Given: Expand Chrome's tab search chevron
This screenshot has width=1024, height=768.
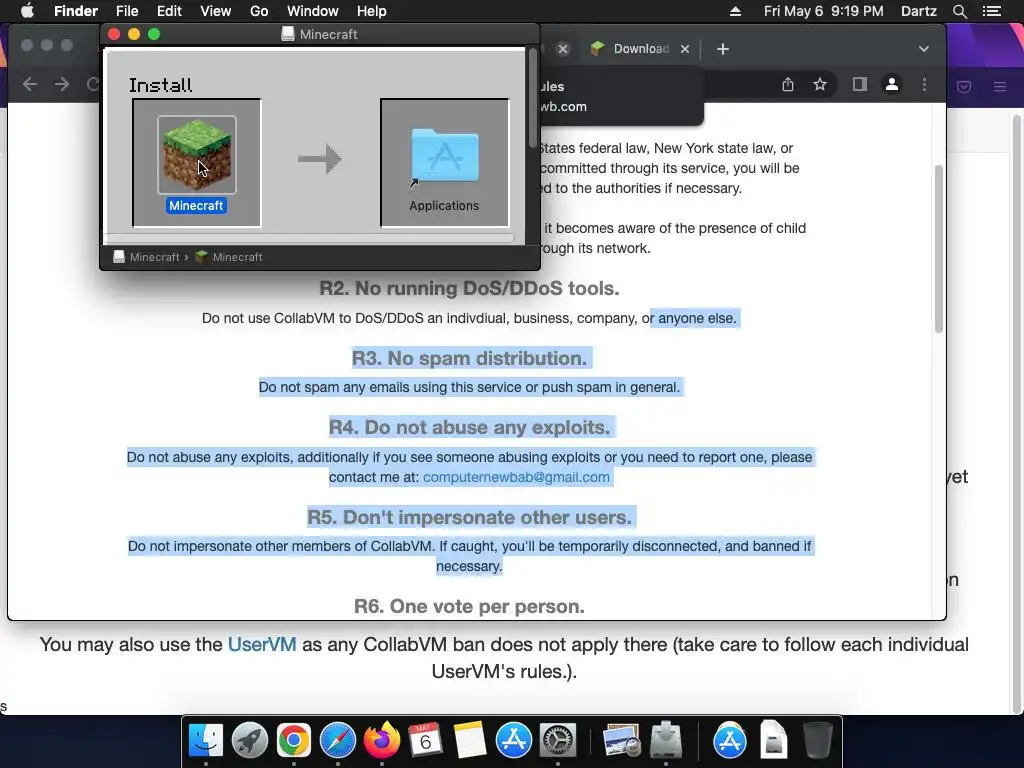Looking at the screenshot, I should click(923, 48).
